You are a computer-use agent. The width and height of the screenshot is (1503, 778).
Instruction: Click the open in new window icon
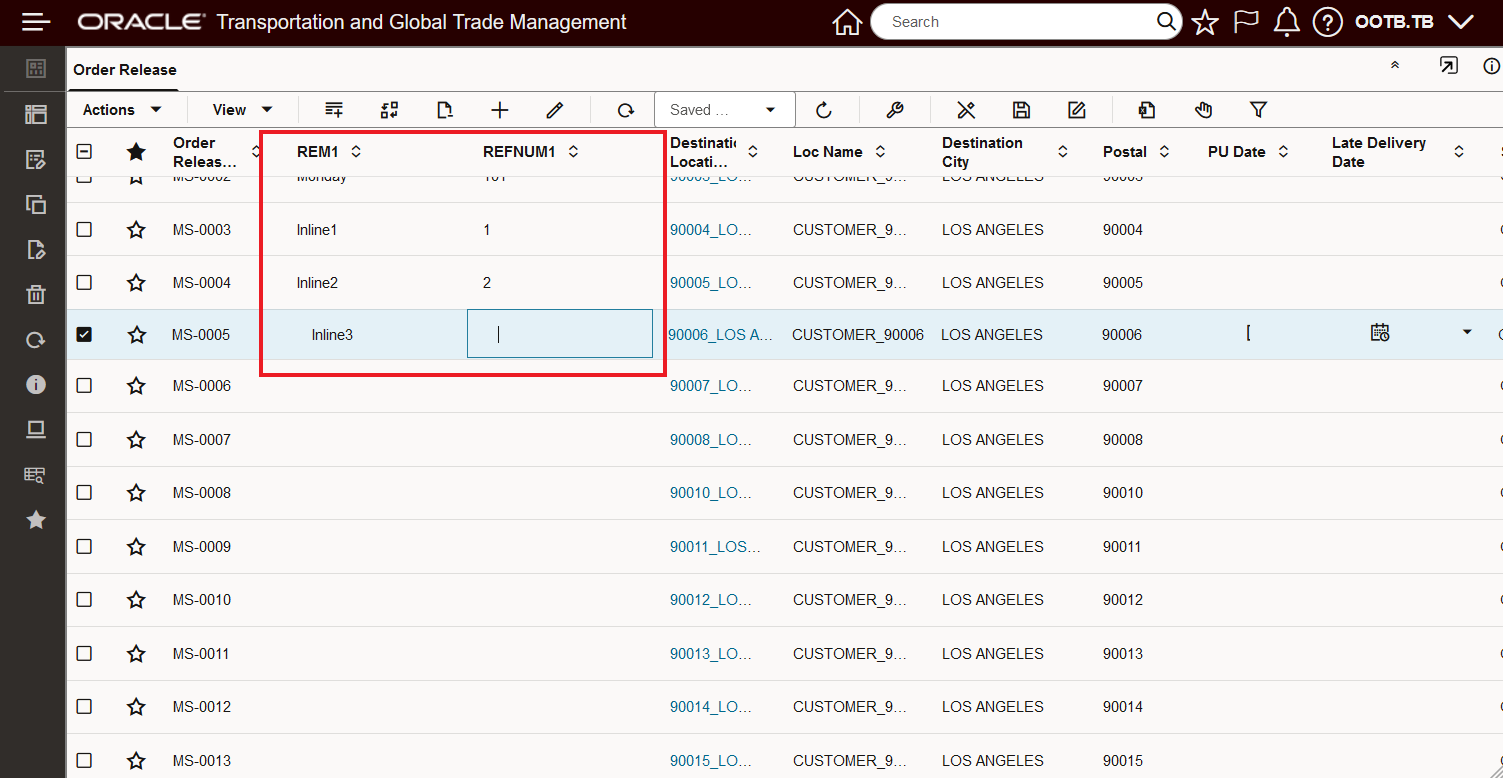pyautogui.click(x=1448, y=66)
